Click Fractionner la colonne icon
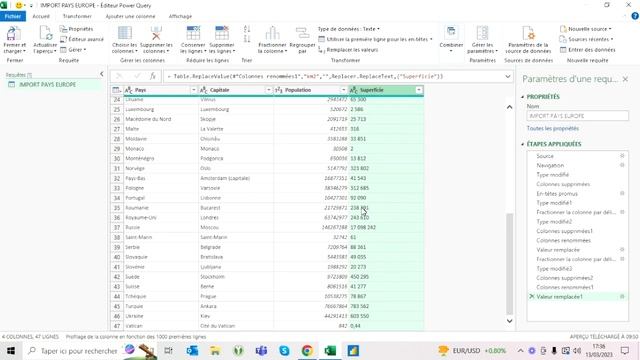 click(272, 33)
